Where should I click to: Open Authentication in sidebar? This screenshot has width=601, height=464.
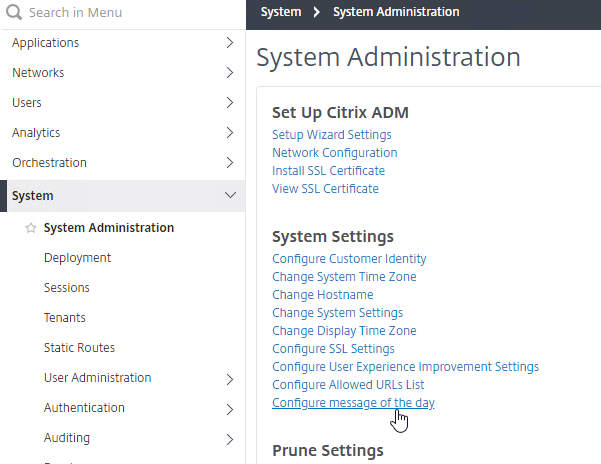(84, 407)
